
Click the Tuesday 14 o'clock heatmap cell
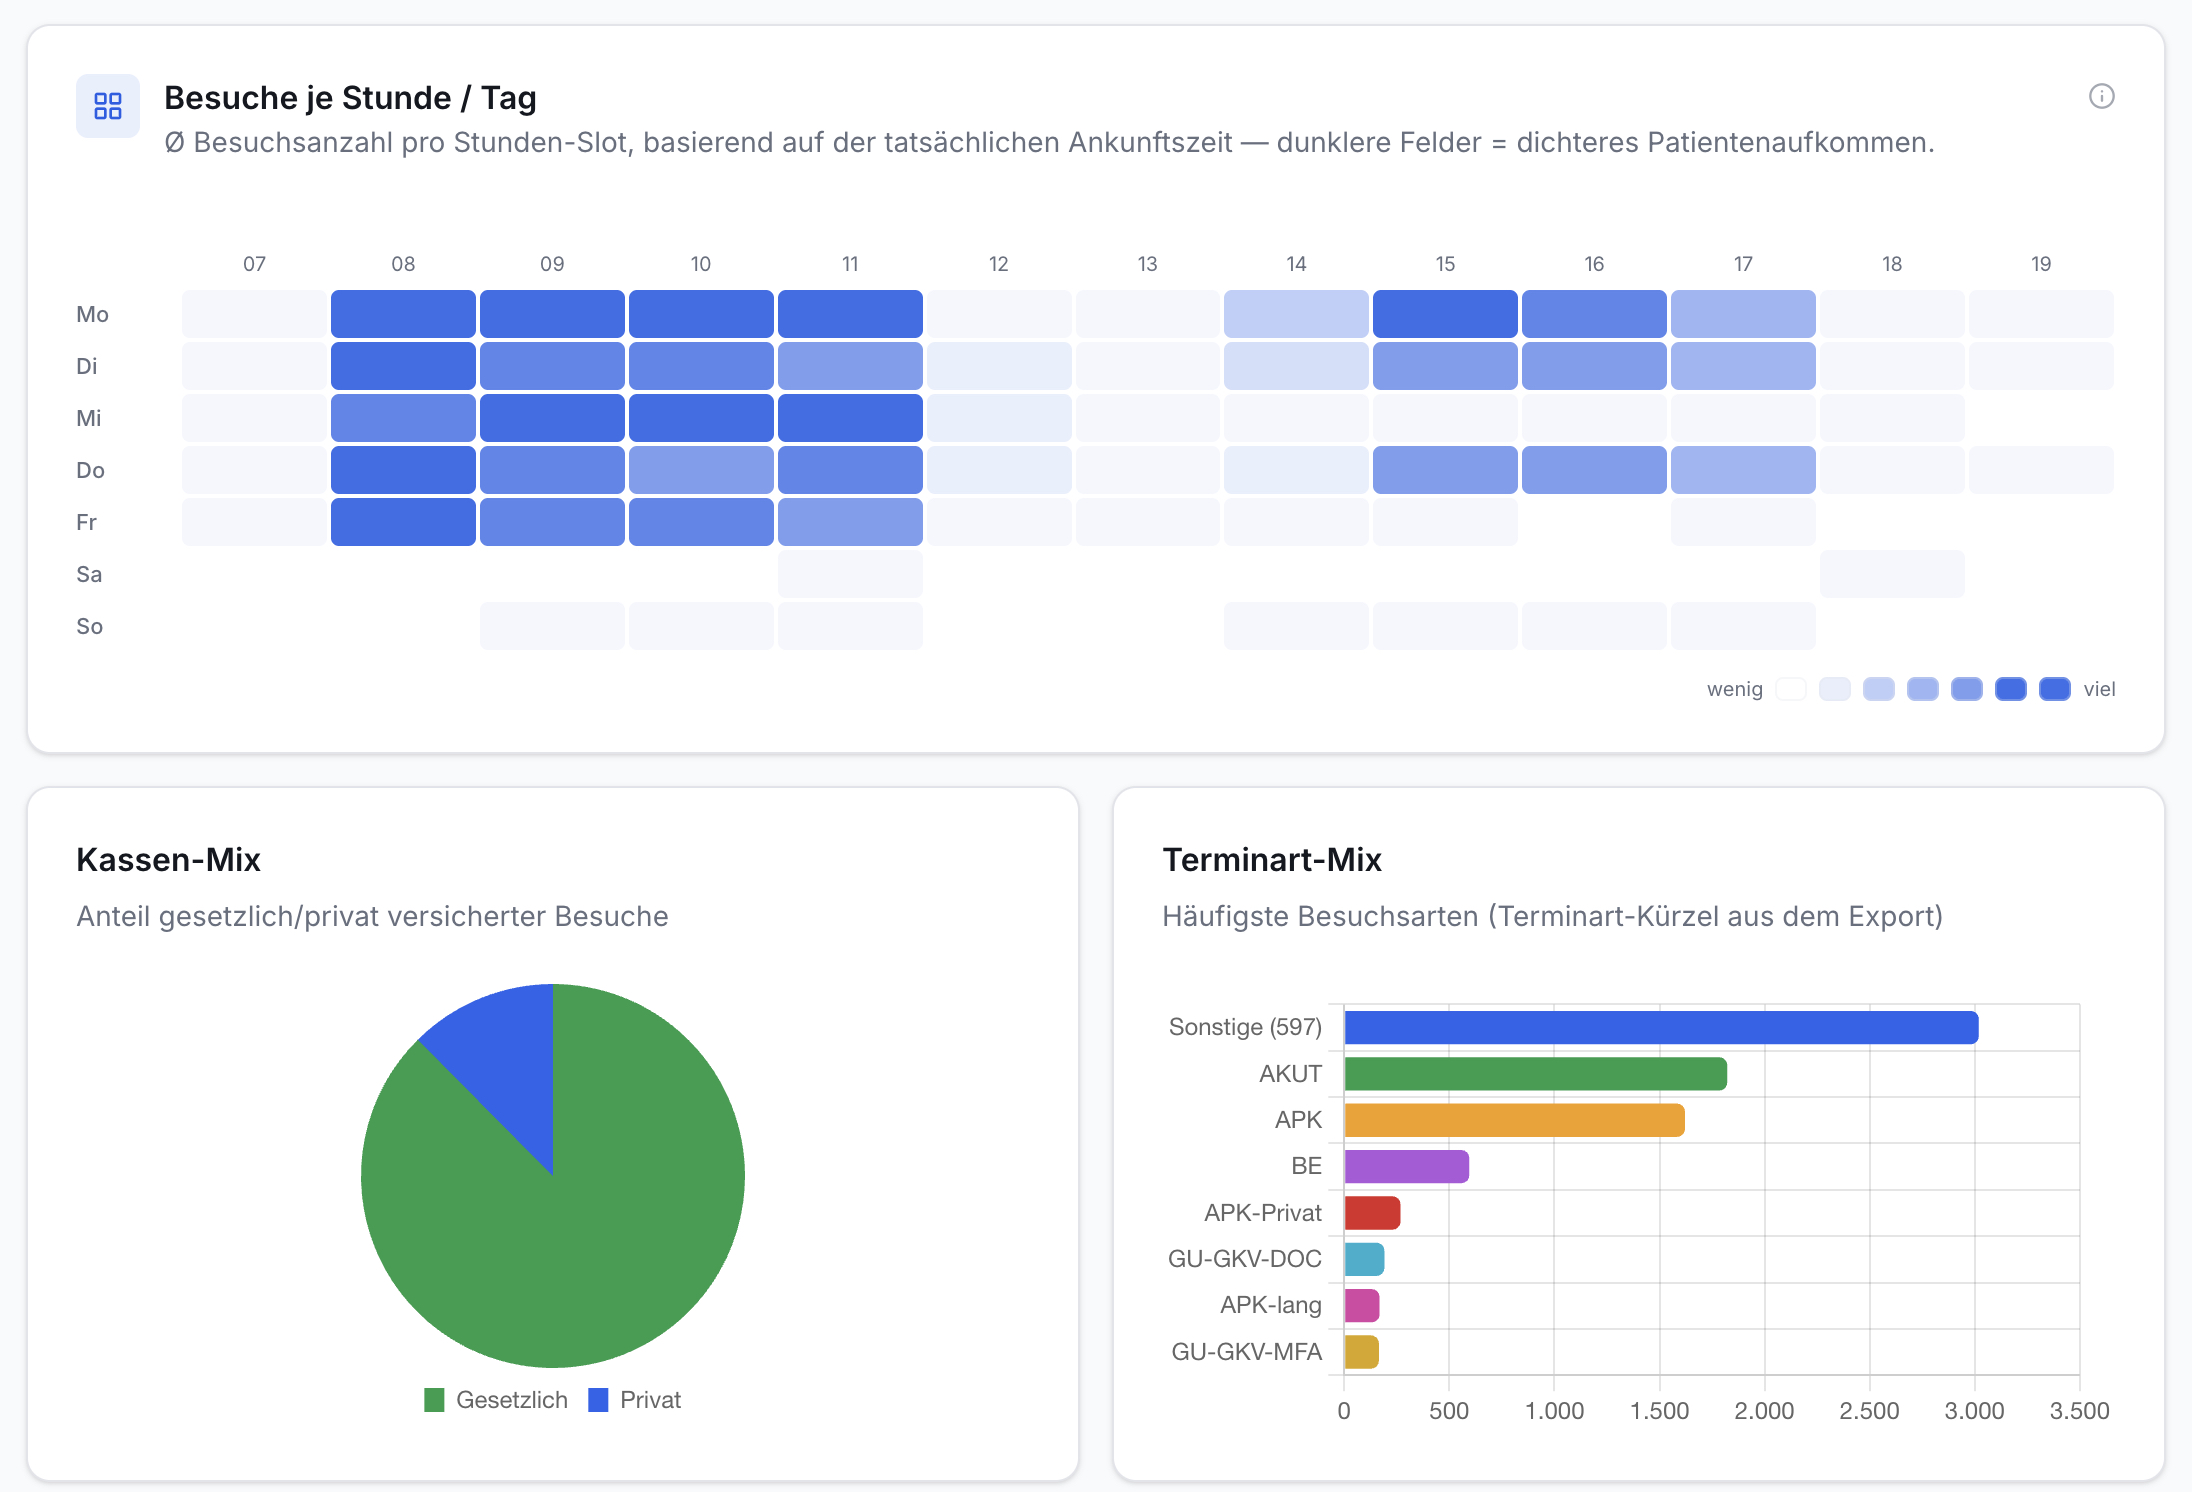pos(1296,366)
